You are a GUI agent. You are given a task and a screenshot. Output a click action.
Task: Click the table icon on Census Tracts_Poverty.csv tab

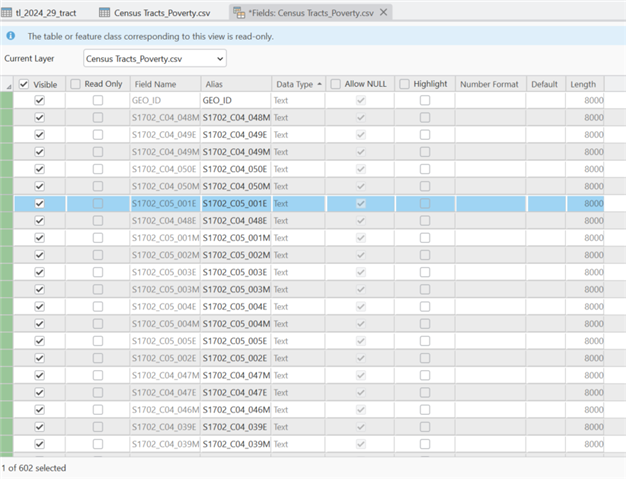[x=104, y=13]
